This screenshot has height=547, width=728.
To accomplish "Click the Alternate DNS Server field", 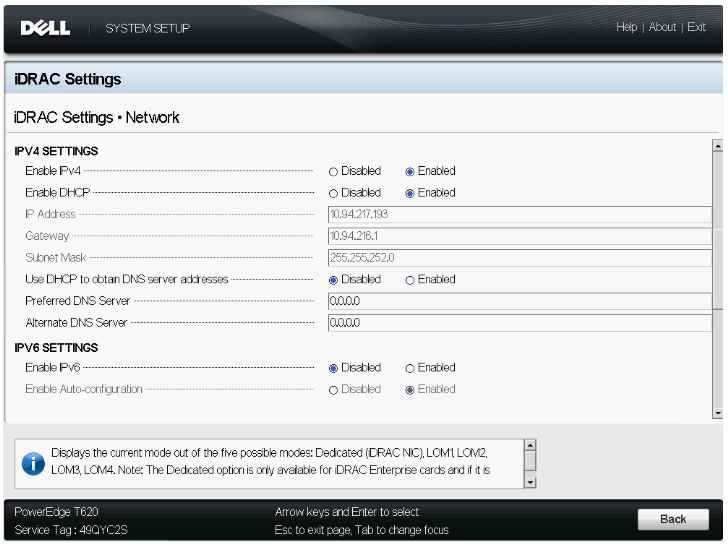I will [x=519, y=323].
